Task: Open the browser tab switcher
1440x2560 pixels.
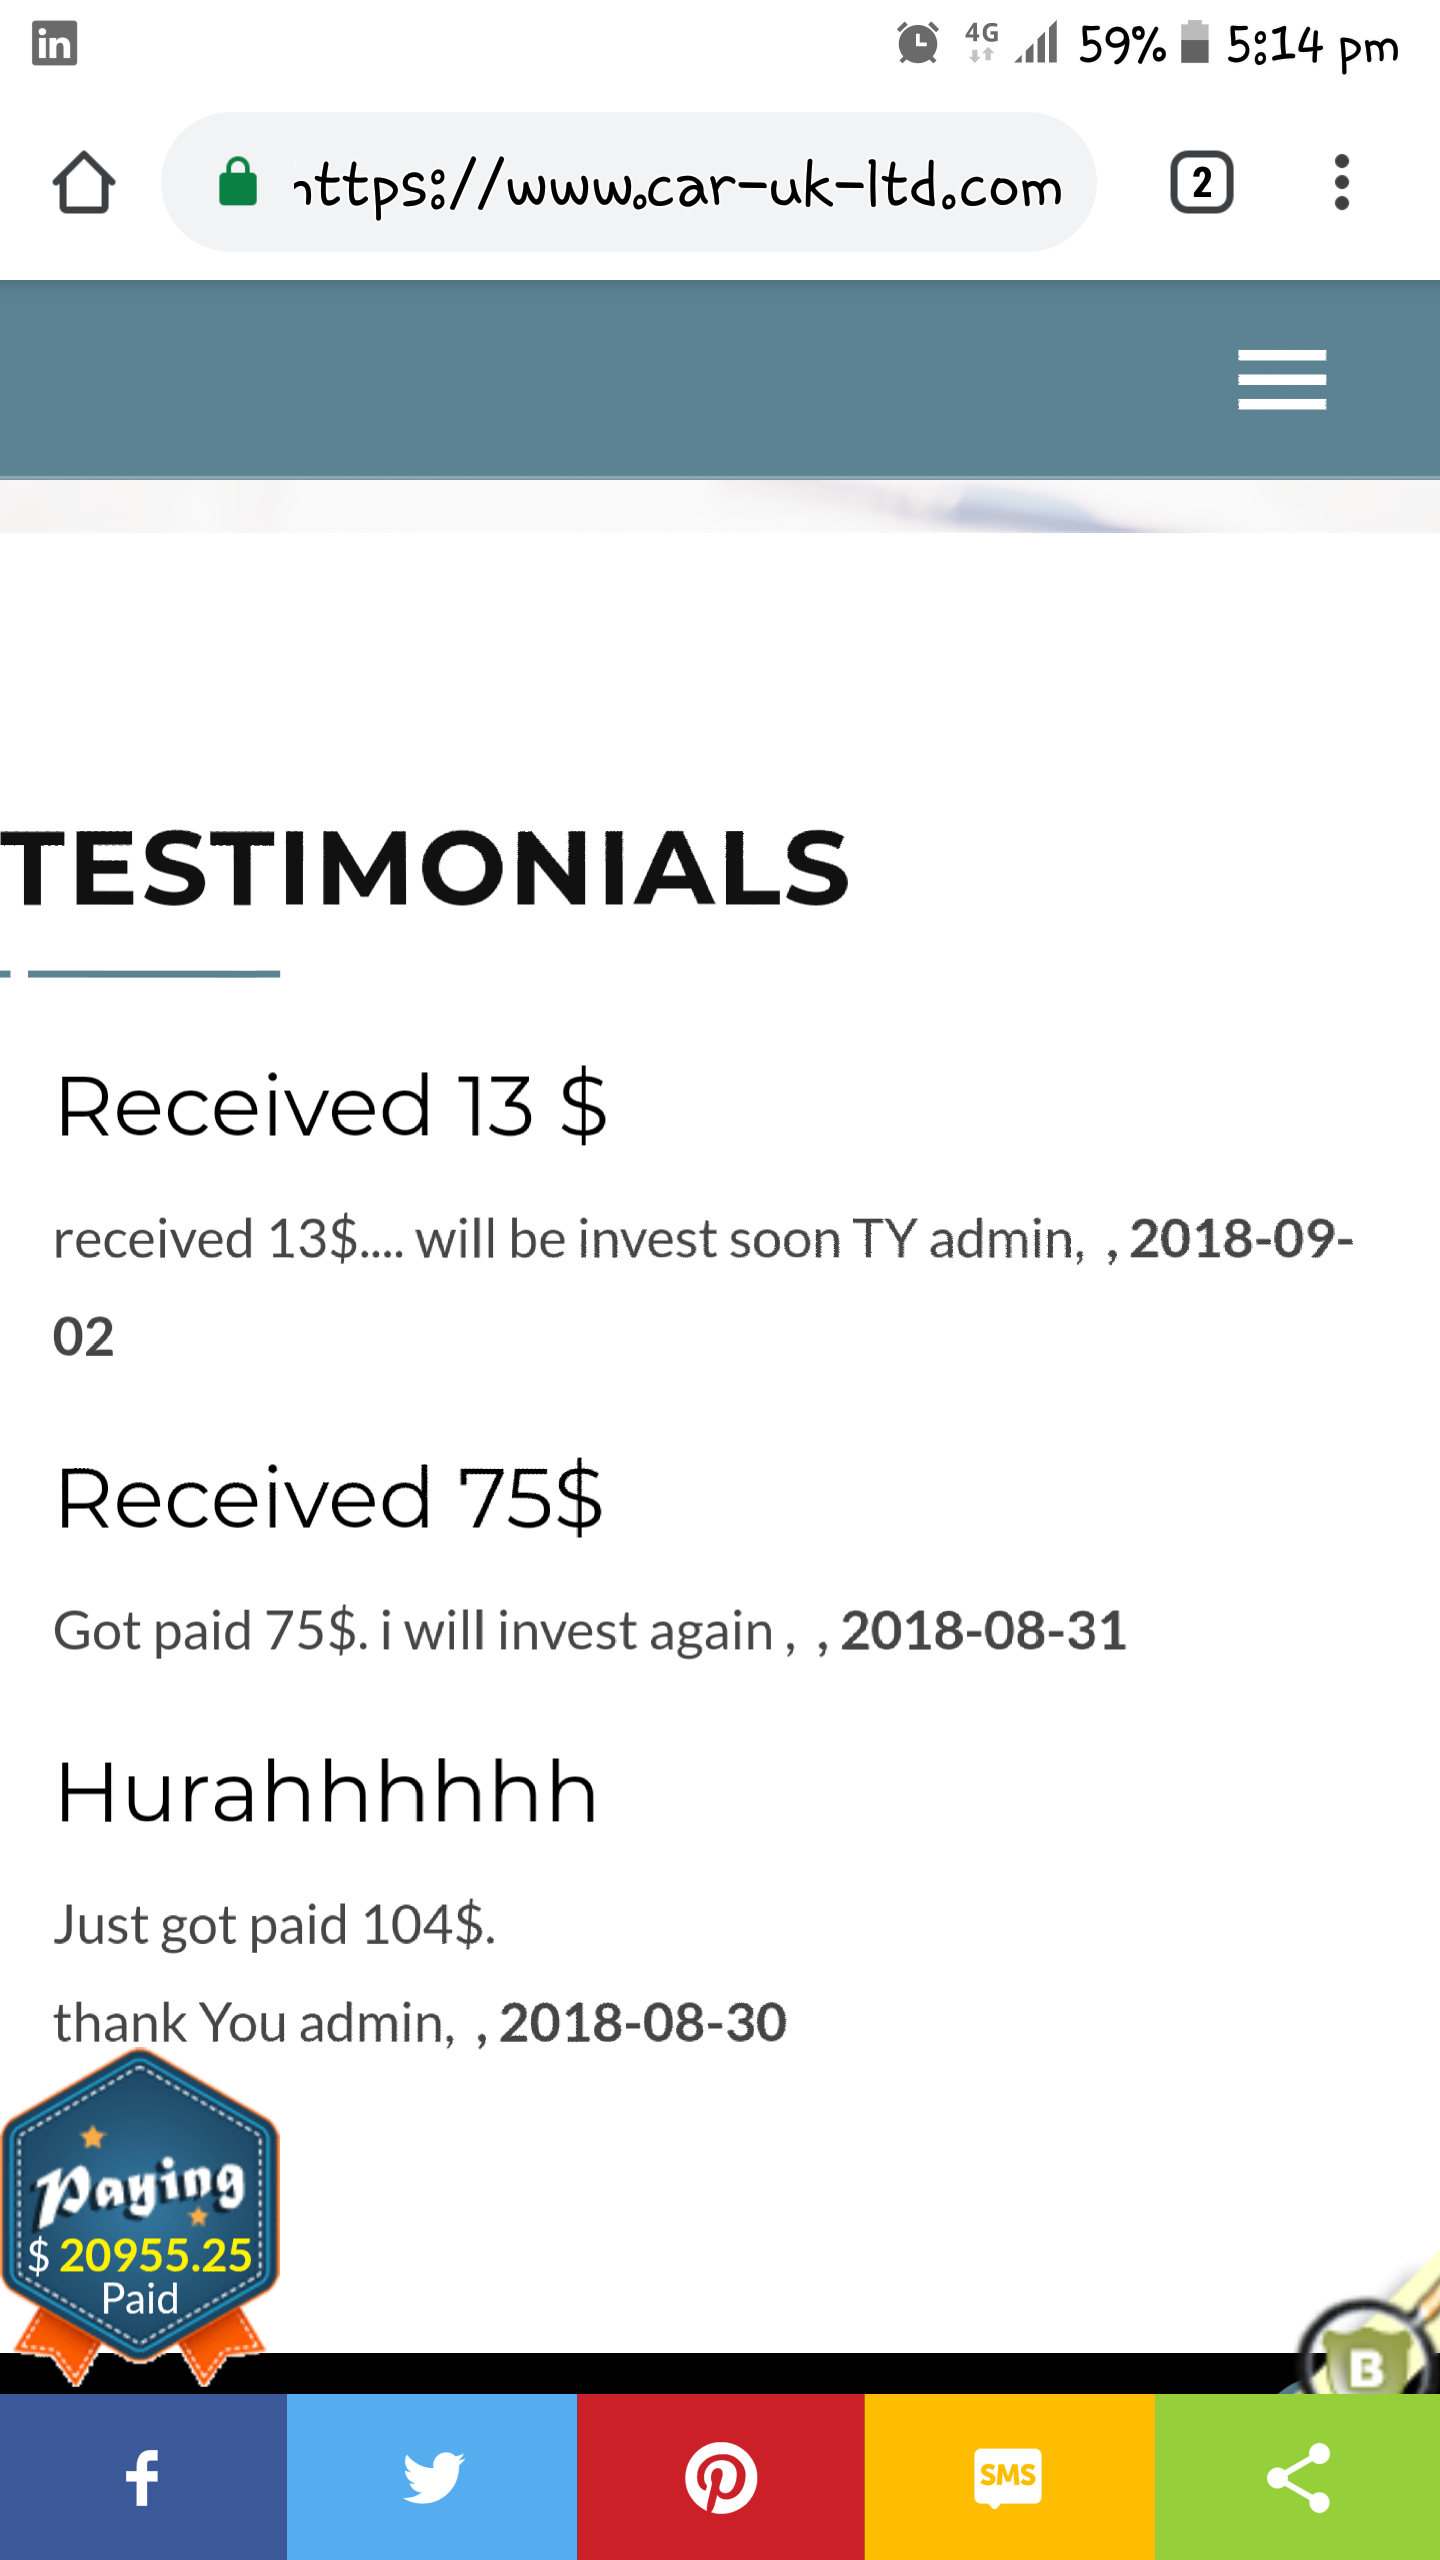Action: [x=1201, y=183]
